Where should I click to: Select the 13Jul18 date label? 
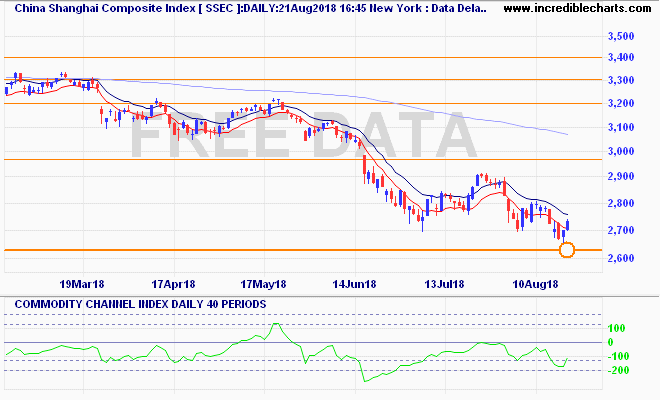444,284
